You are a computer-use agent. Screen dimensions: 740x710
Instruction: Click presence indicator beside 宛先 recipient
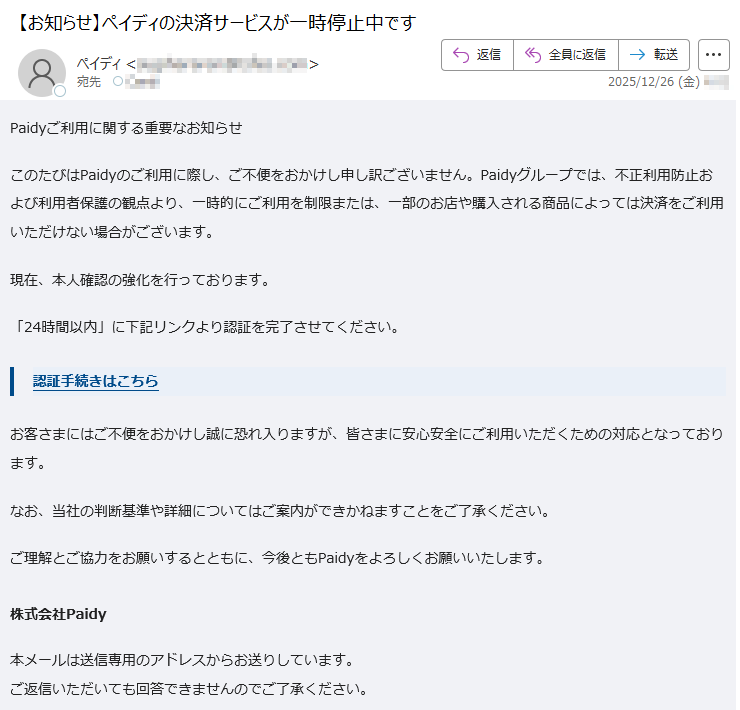coord(117,82)
